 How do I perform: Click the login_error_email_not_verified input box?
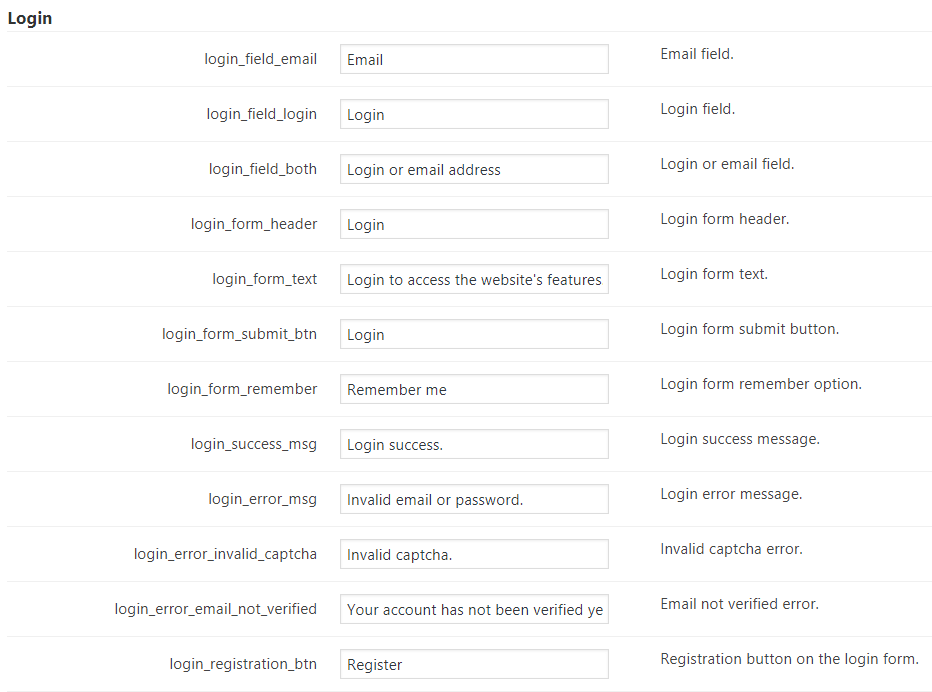[474, 609]
